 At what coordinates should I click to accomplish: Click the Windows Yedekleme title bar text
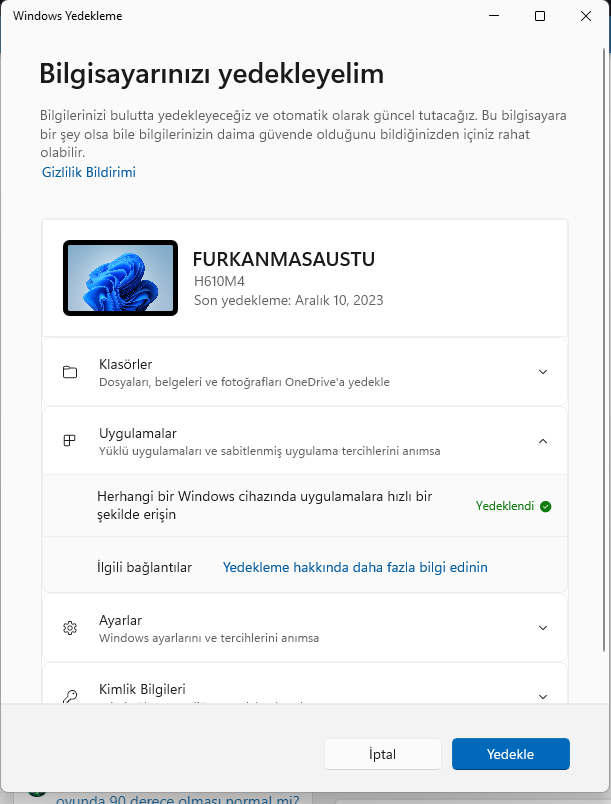68,16
